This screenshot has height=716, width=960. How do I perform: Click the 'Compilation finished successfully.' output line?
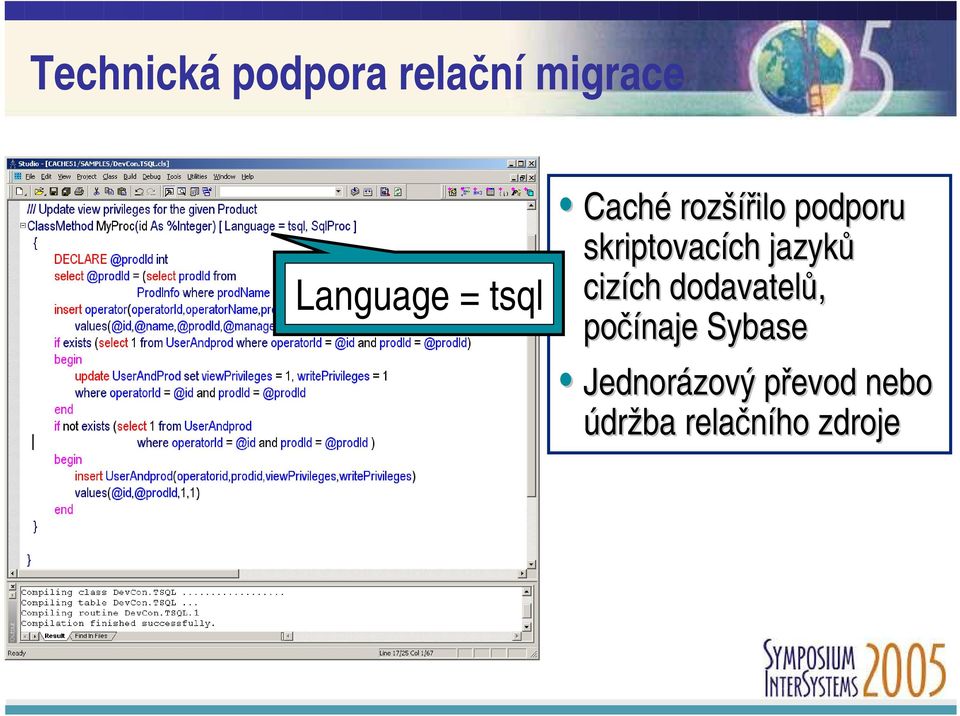tap(118, 624)
